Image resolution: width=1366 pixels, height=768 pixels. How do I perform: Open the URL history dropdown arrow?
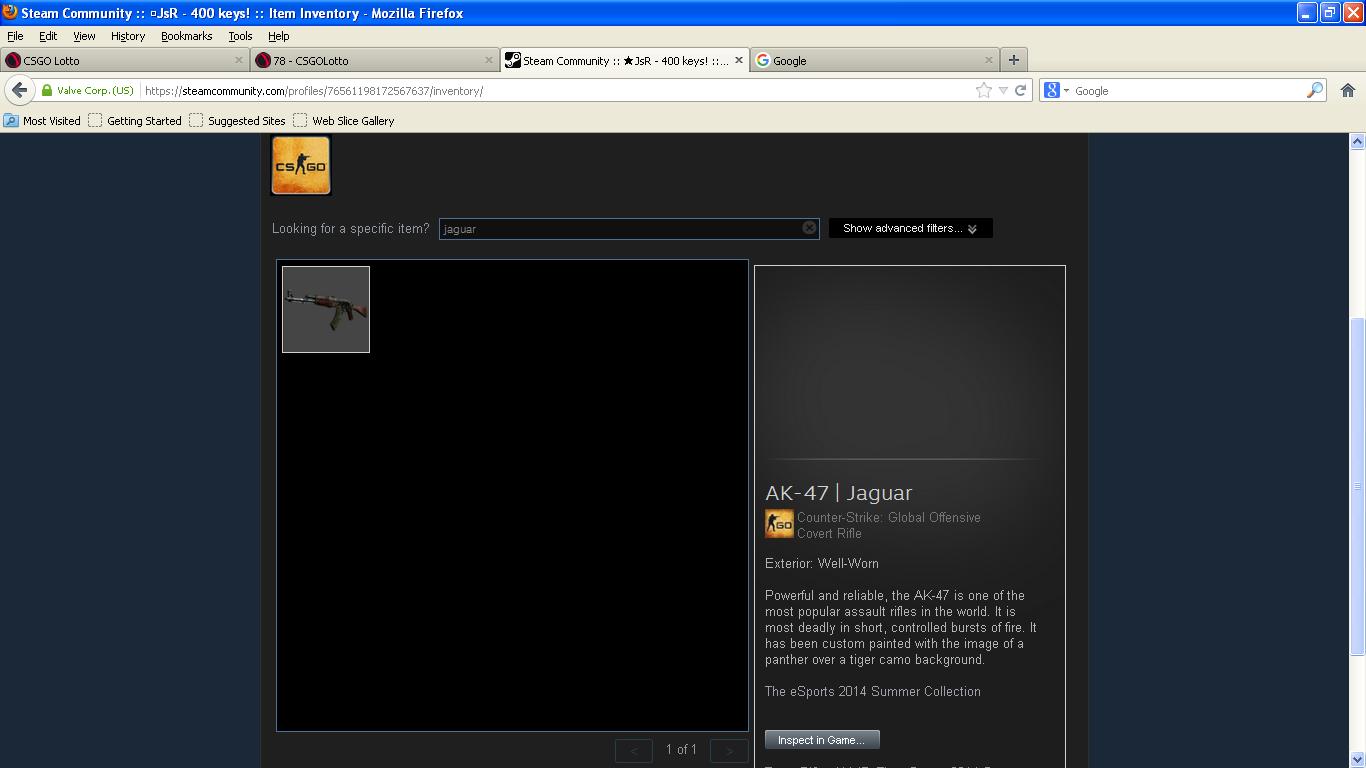coord(1003,90)
